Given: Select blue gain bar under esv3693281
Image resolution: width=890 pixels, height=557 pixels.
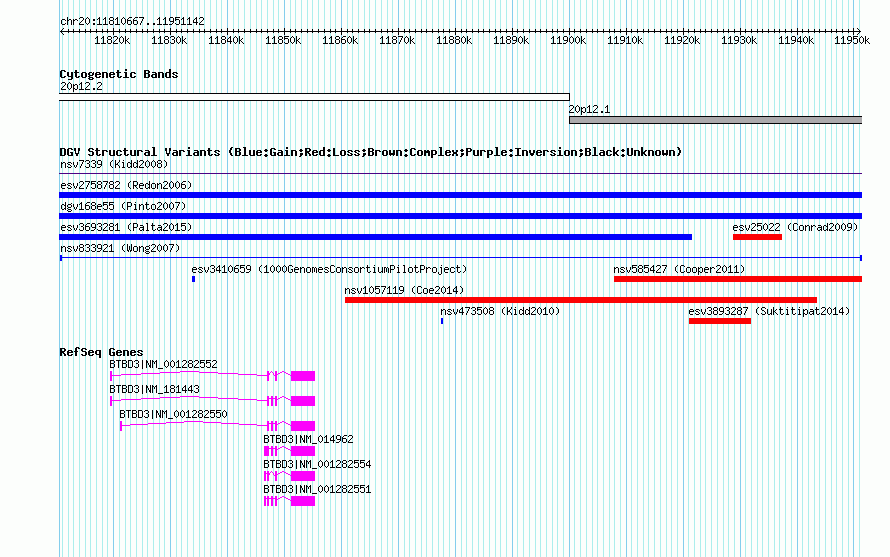Looking at the screenshot, I should point(376,237).
